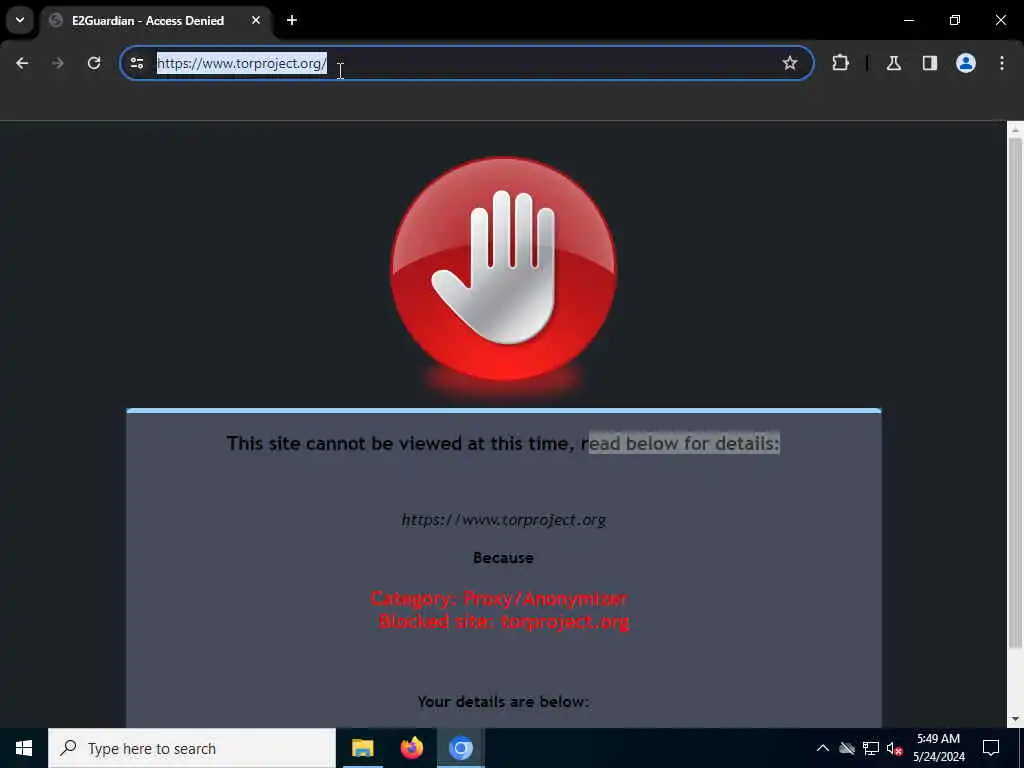Click the taskbar search box
The height and width of the screenshot is (768, 1024).
[192, 748]
